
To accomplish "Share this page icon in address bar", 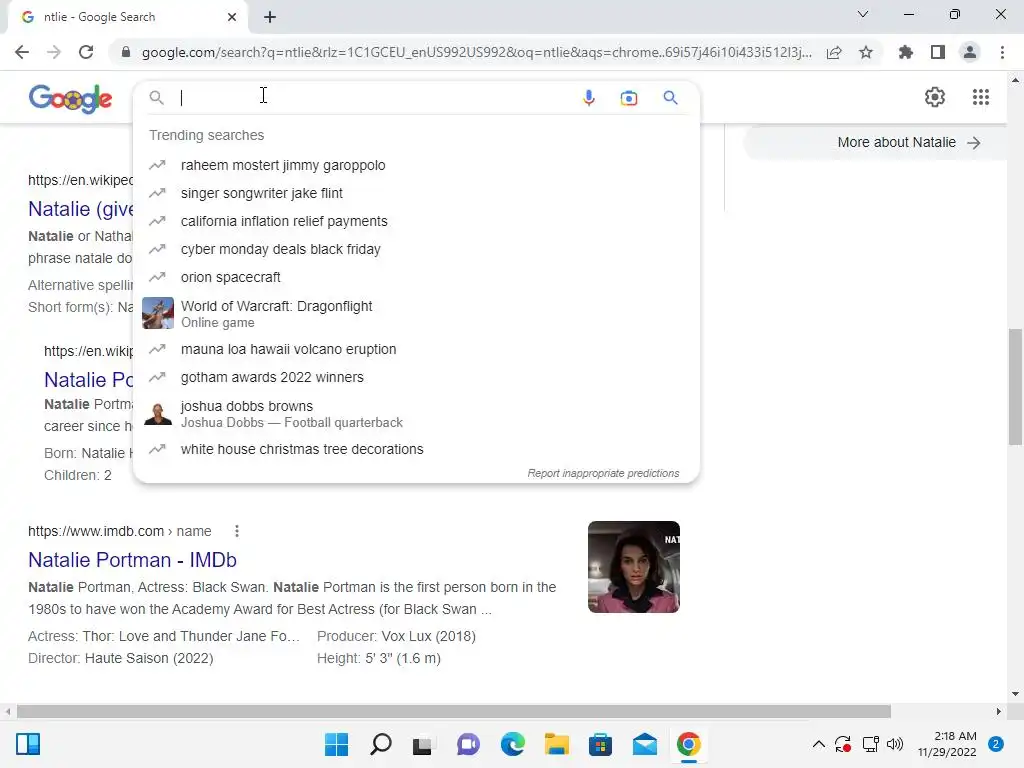I will point(834,52).
